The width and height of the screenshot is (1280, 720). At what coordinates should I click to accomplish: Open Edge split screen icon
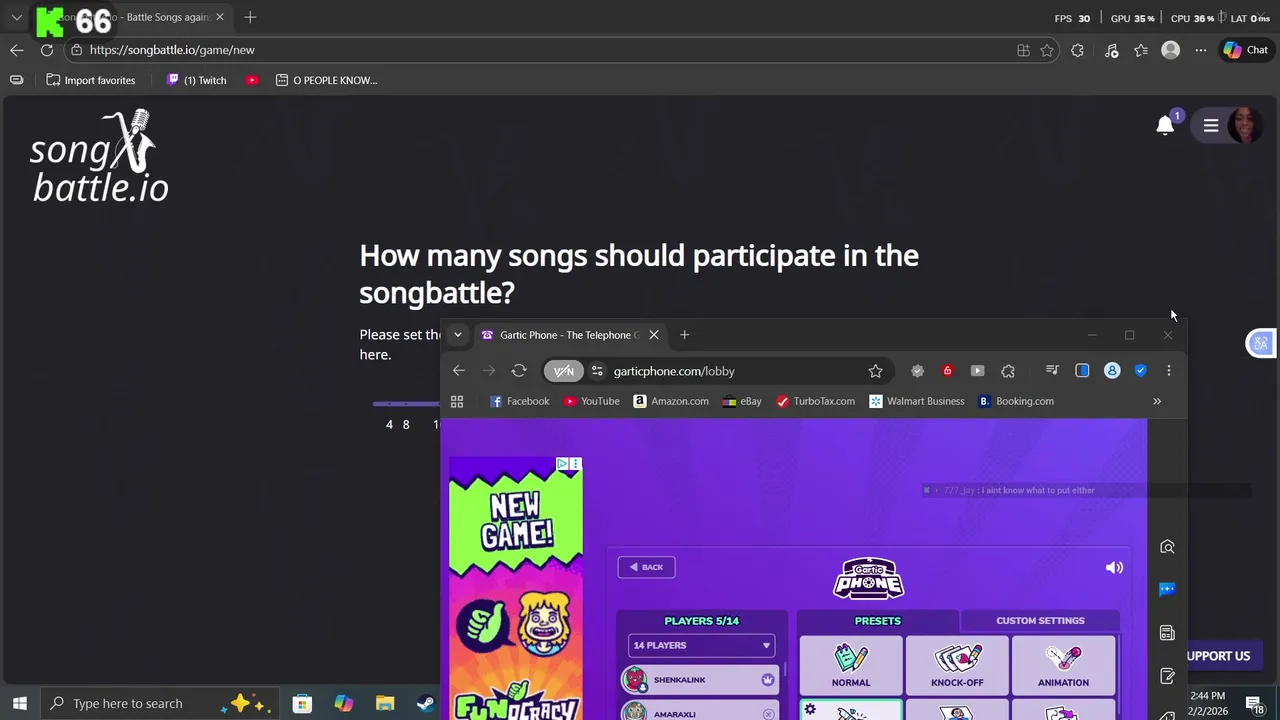pos(1023,50)
